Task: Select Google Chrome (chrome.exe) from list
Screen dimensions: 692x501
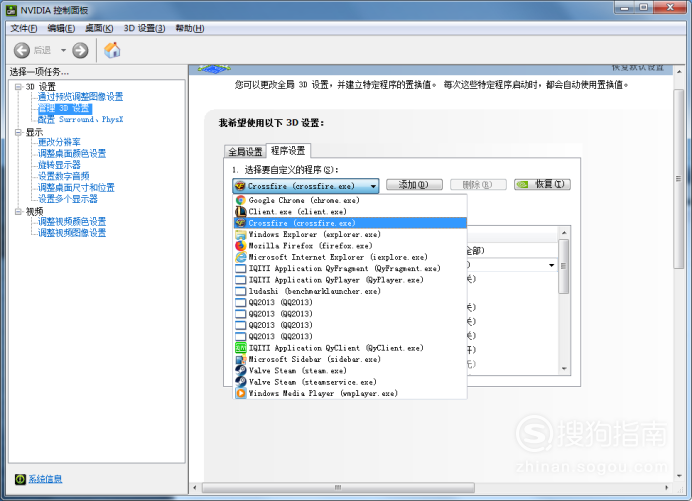Action: coord(350,200)
